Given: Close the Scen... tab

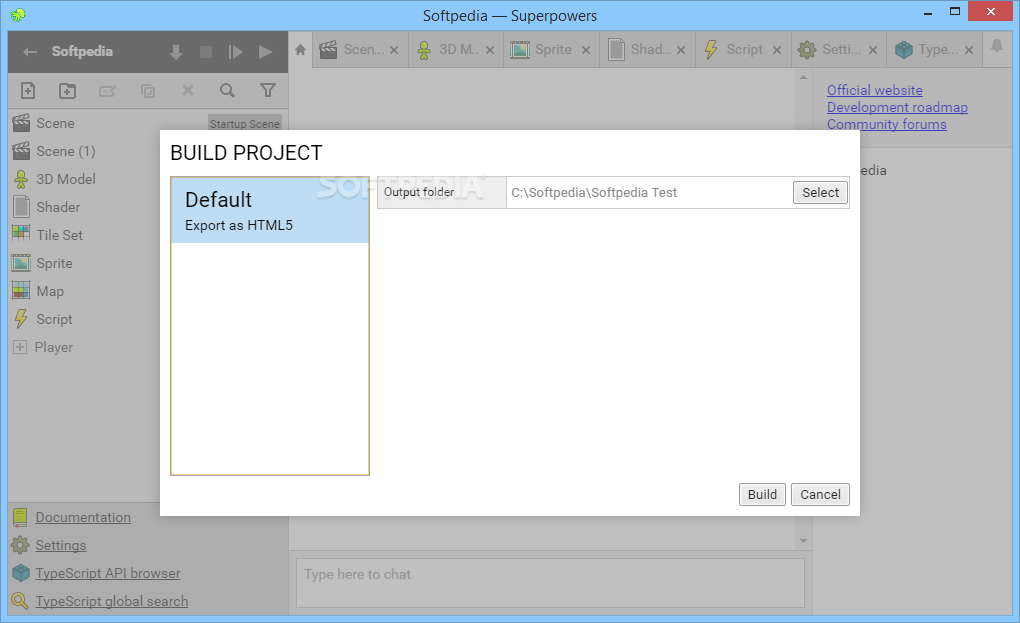Looking at the screenshot, I should click(394, 50).
